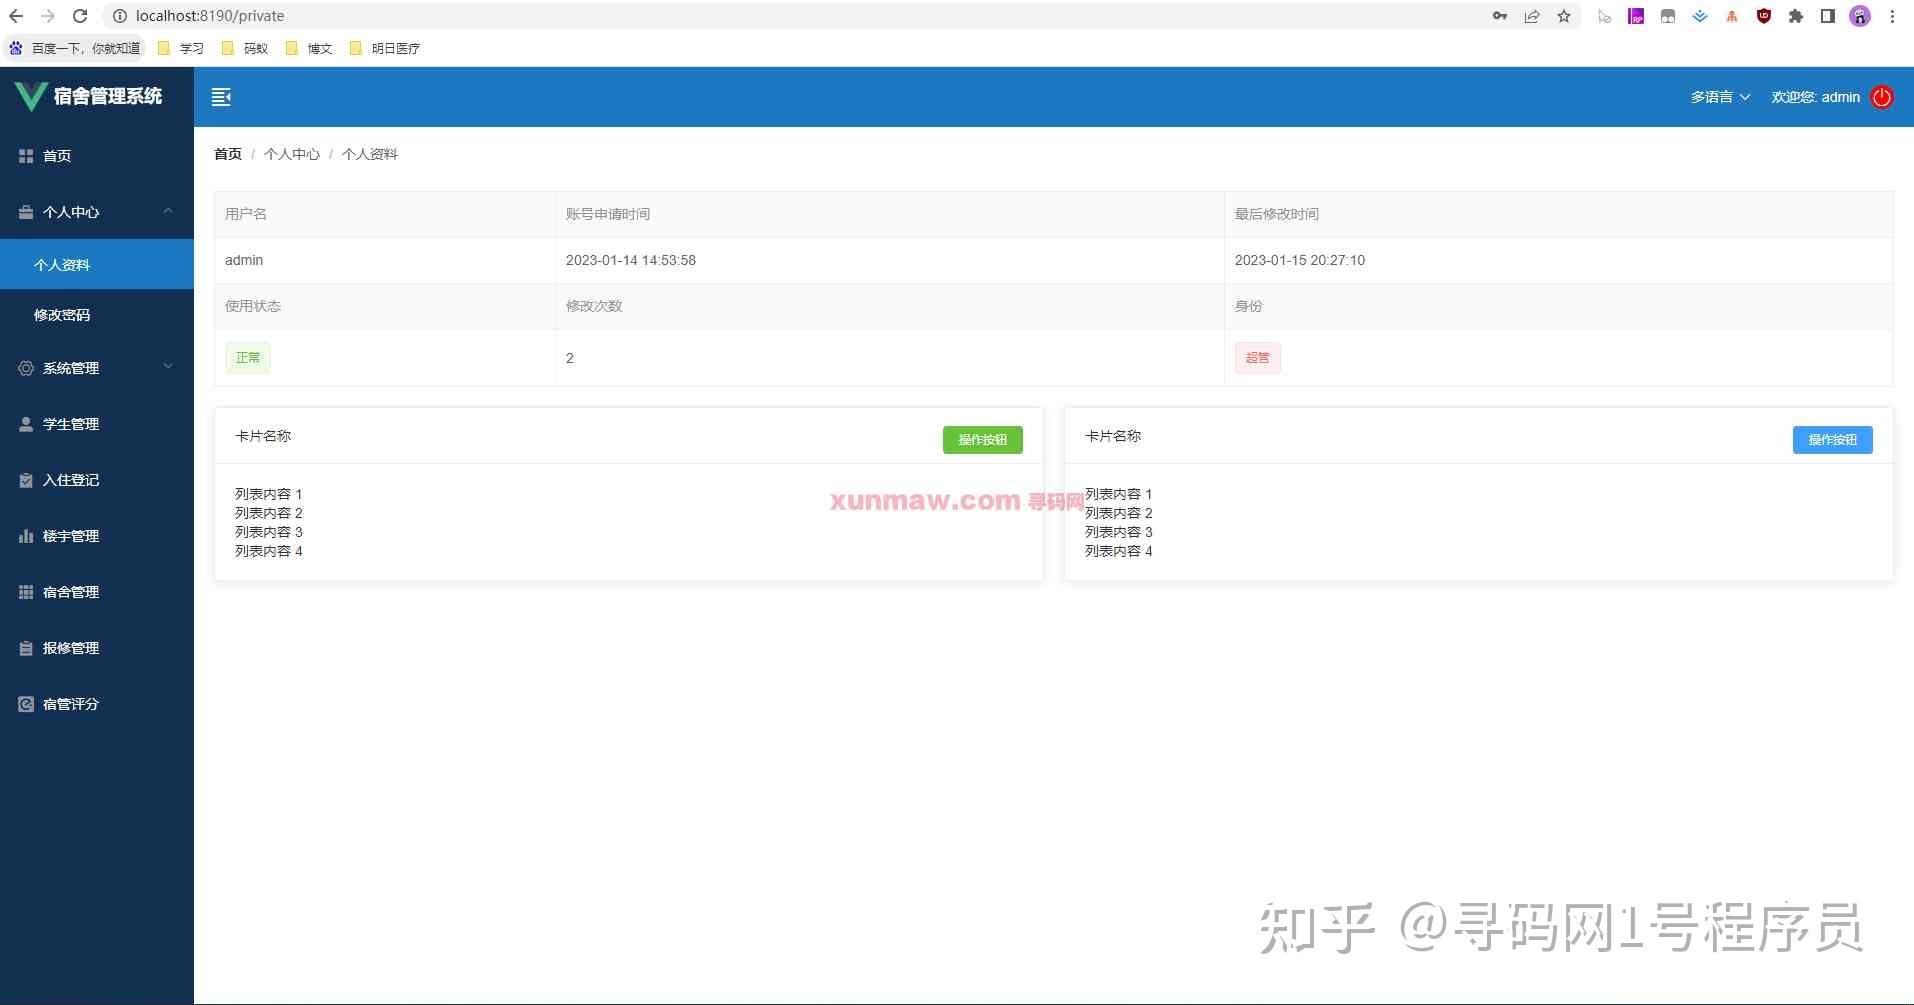Viewport: 1914px width, 1005px height.
Task: Collapse the 个人中心 submenu
Action: point(97,212)
